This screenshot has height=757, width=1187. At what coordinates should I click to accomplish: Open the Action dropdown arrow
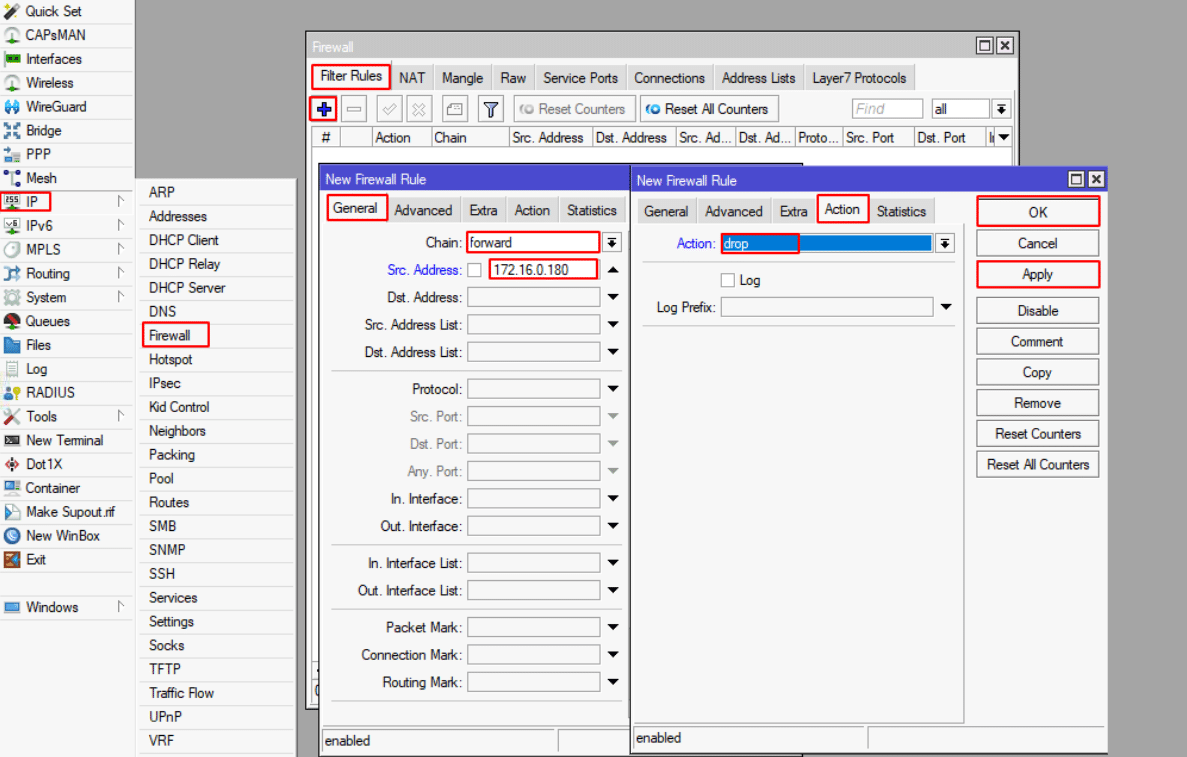945,244
